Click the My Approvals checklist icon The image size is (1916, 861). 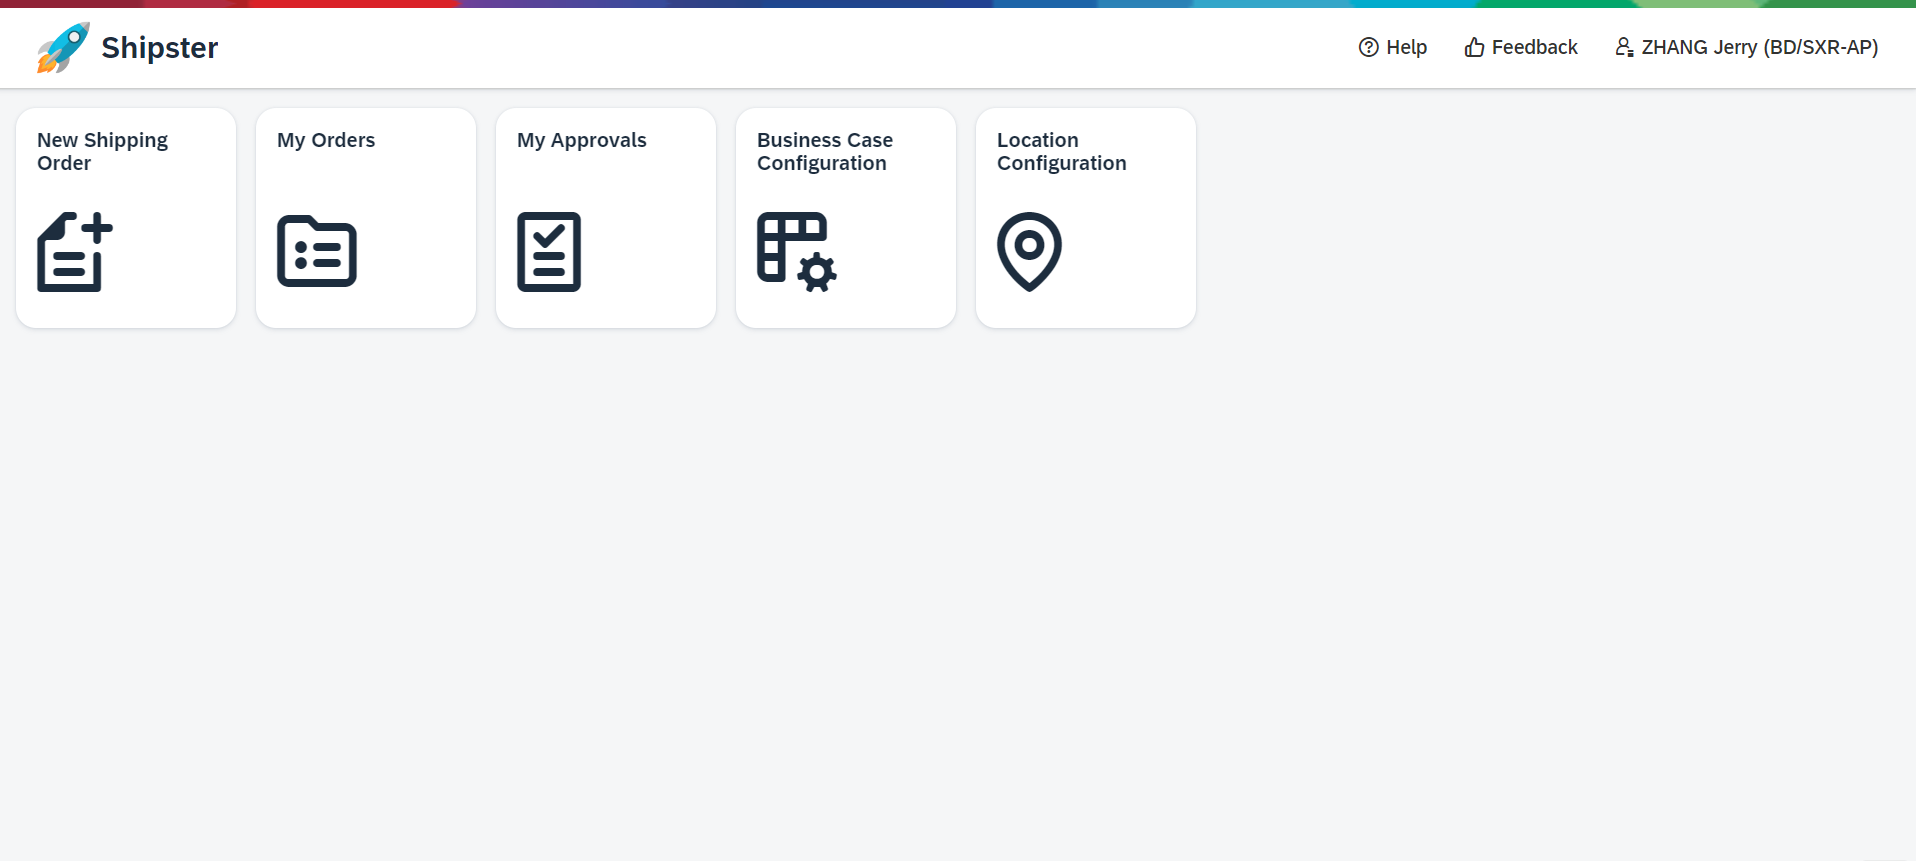point(549,252)
